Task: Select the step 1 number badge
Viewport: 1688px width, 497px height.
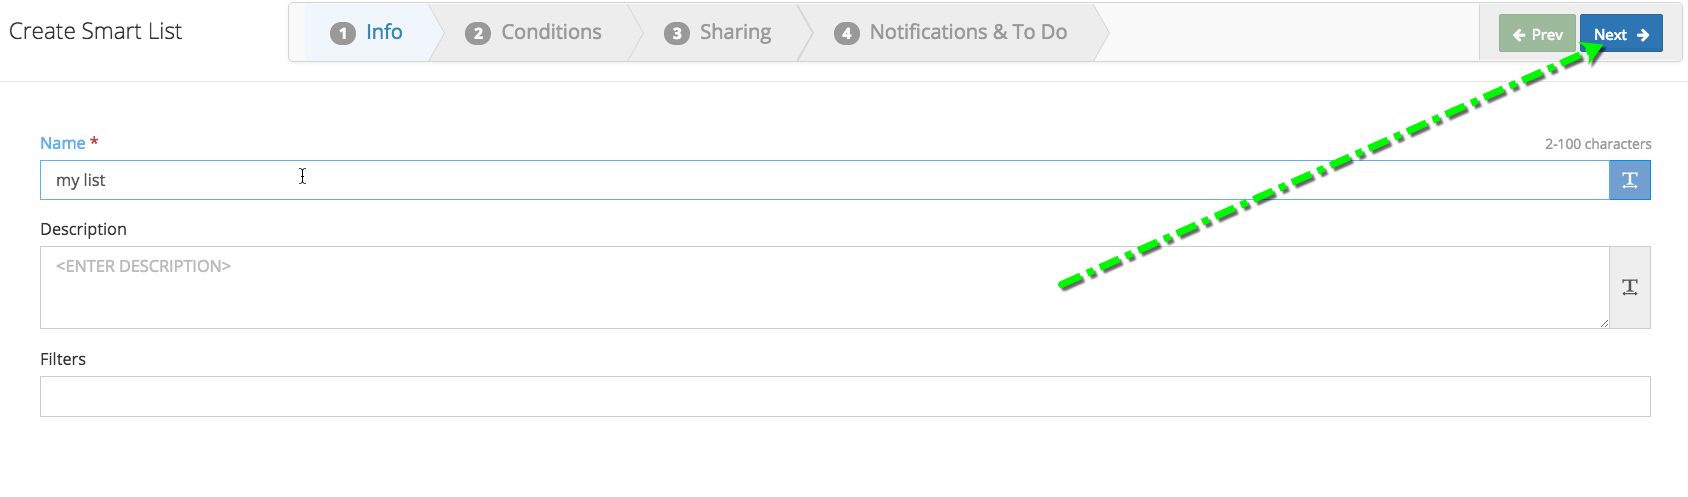Action: 343,33
